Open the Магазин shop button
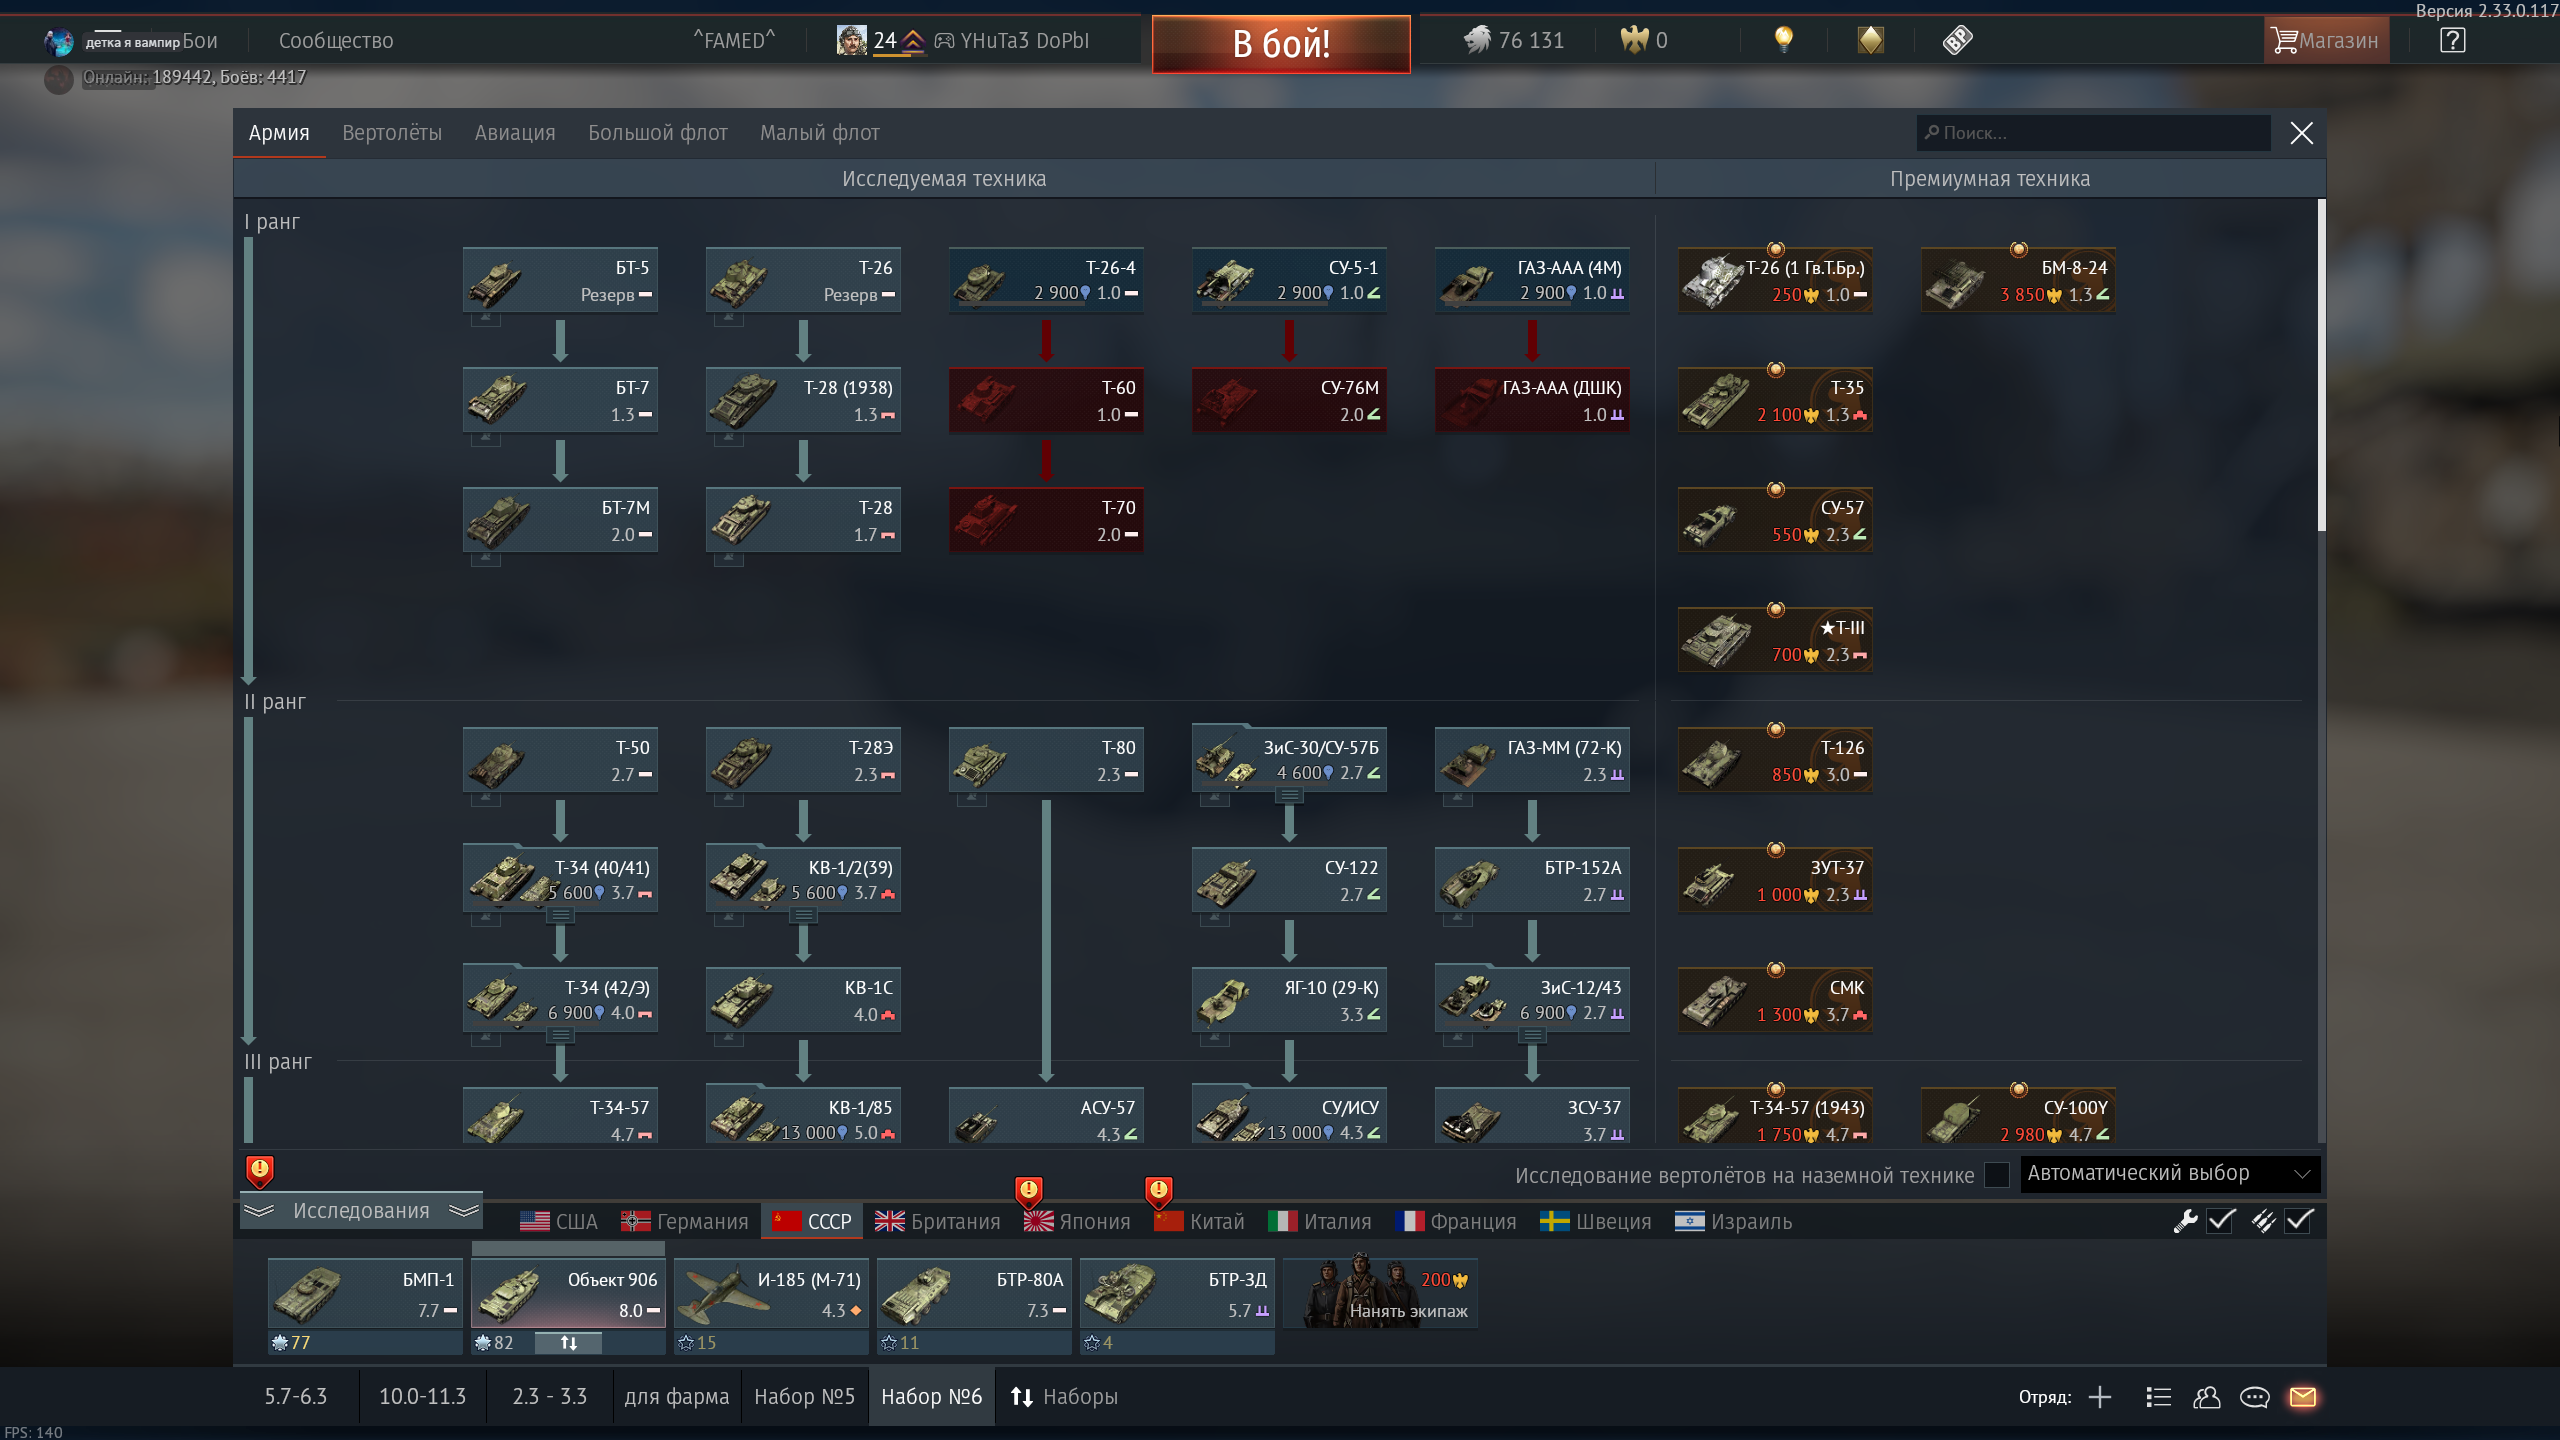The image size is (2560, 1440). 2326,41
